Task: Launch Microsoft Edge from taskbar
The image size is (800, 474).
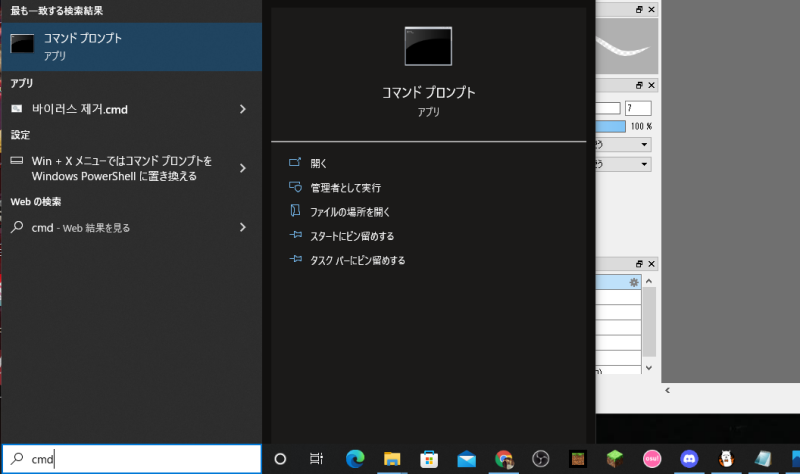Action: [355, 459]
